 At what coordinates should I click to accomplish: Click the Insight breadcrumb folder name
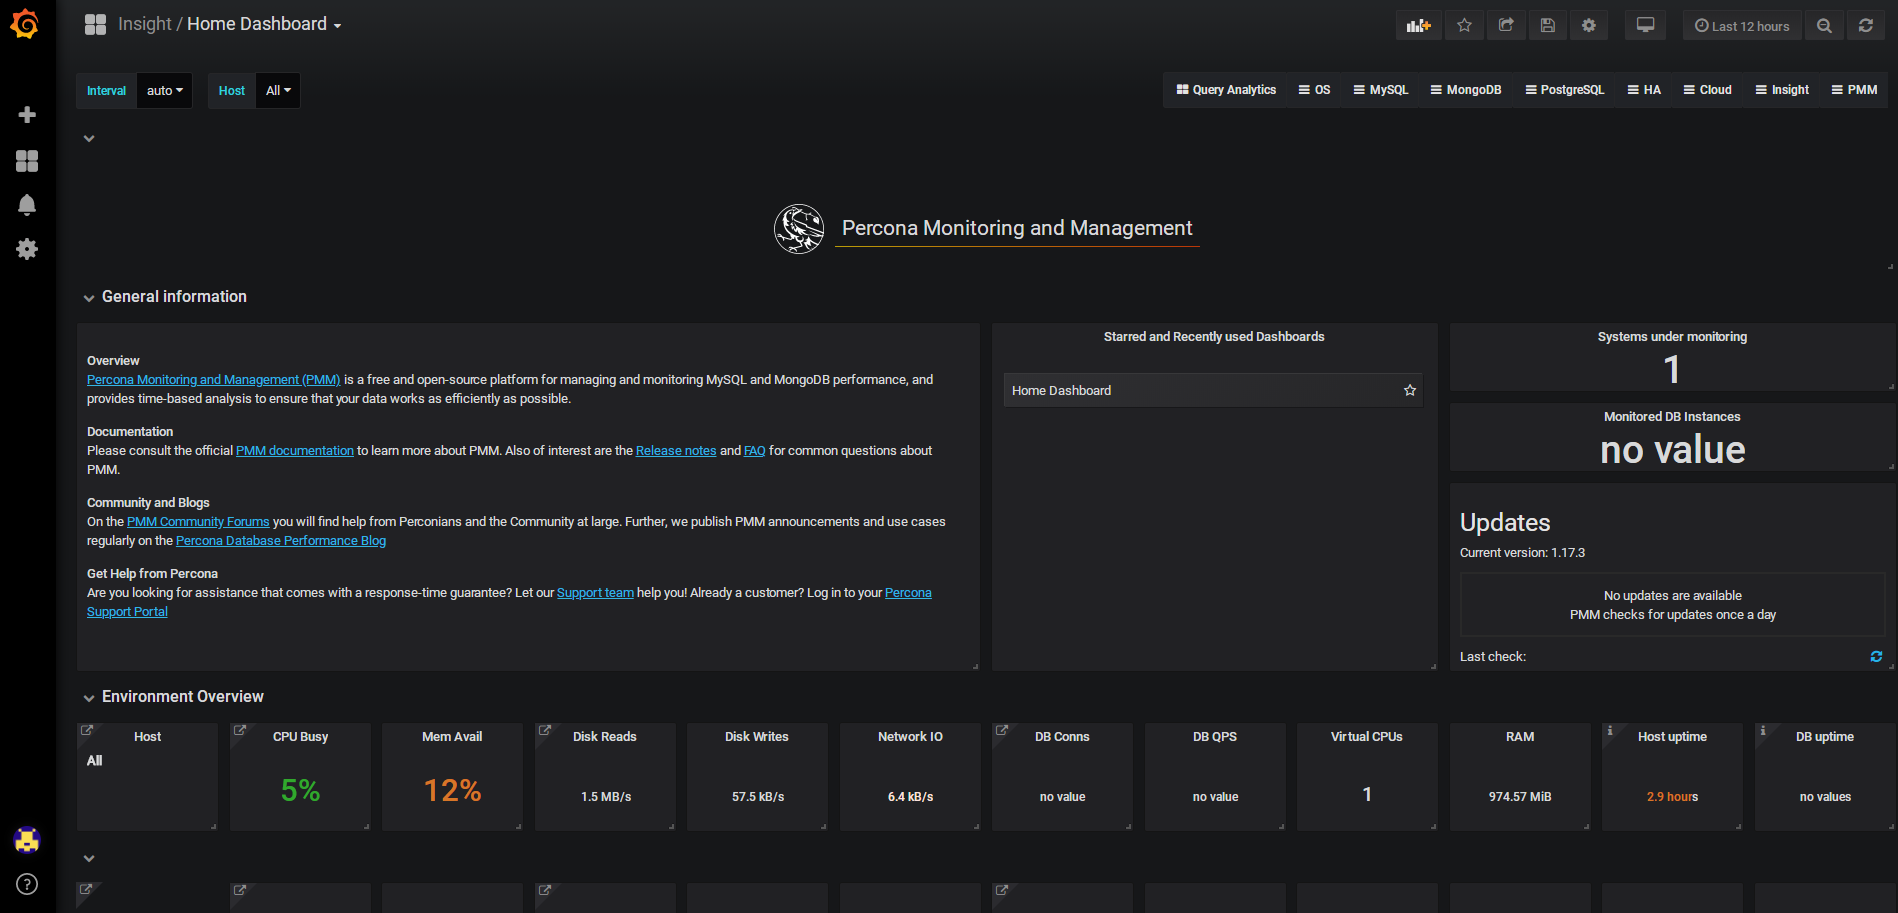pyautogui.click(x=145, y=24)
